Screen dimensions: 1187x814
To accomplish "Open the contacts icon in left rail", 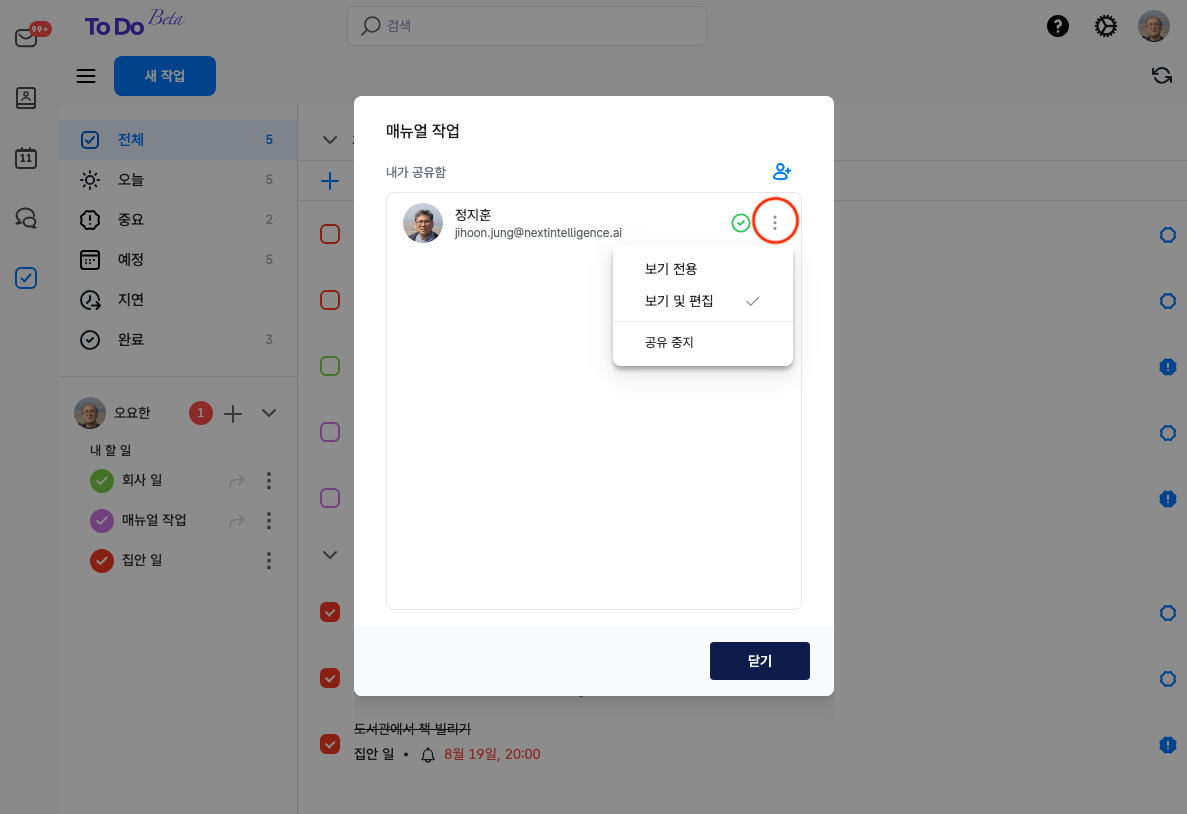I will [26, 98].
